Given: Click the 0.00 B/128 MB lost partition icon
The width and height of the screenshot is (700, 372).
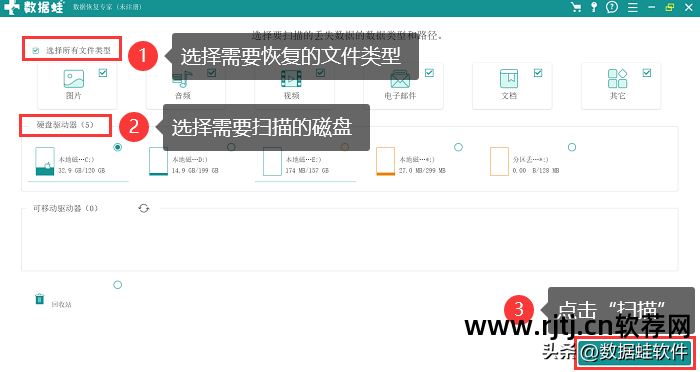Looking at the screenshot, I should pyautogui.click(x=499, y=161).
